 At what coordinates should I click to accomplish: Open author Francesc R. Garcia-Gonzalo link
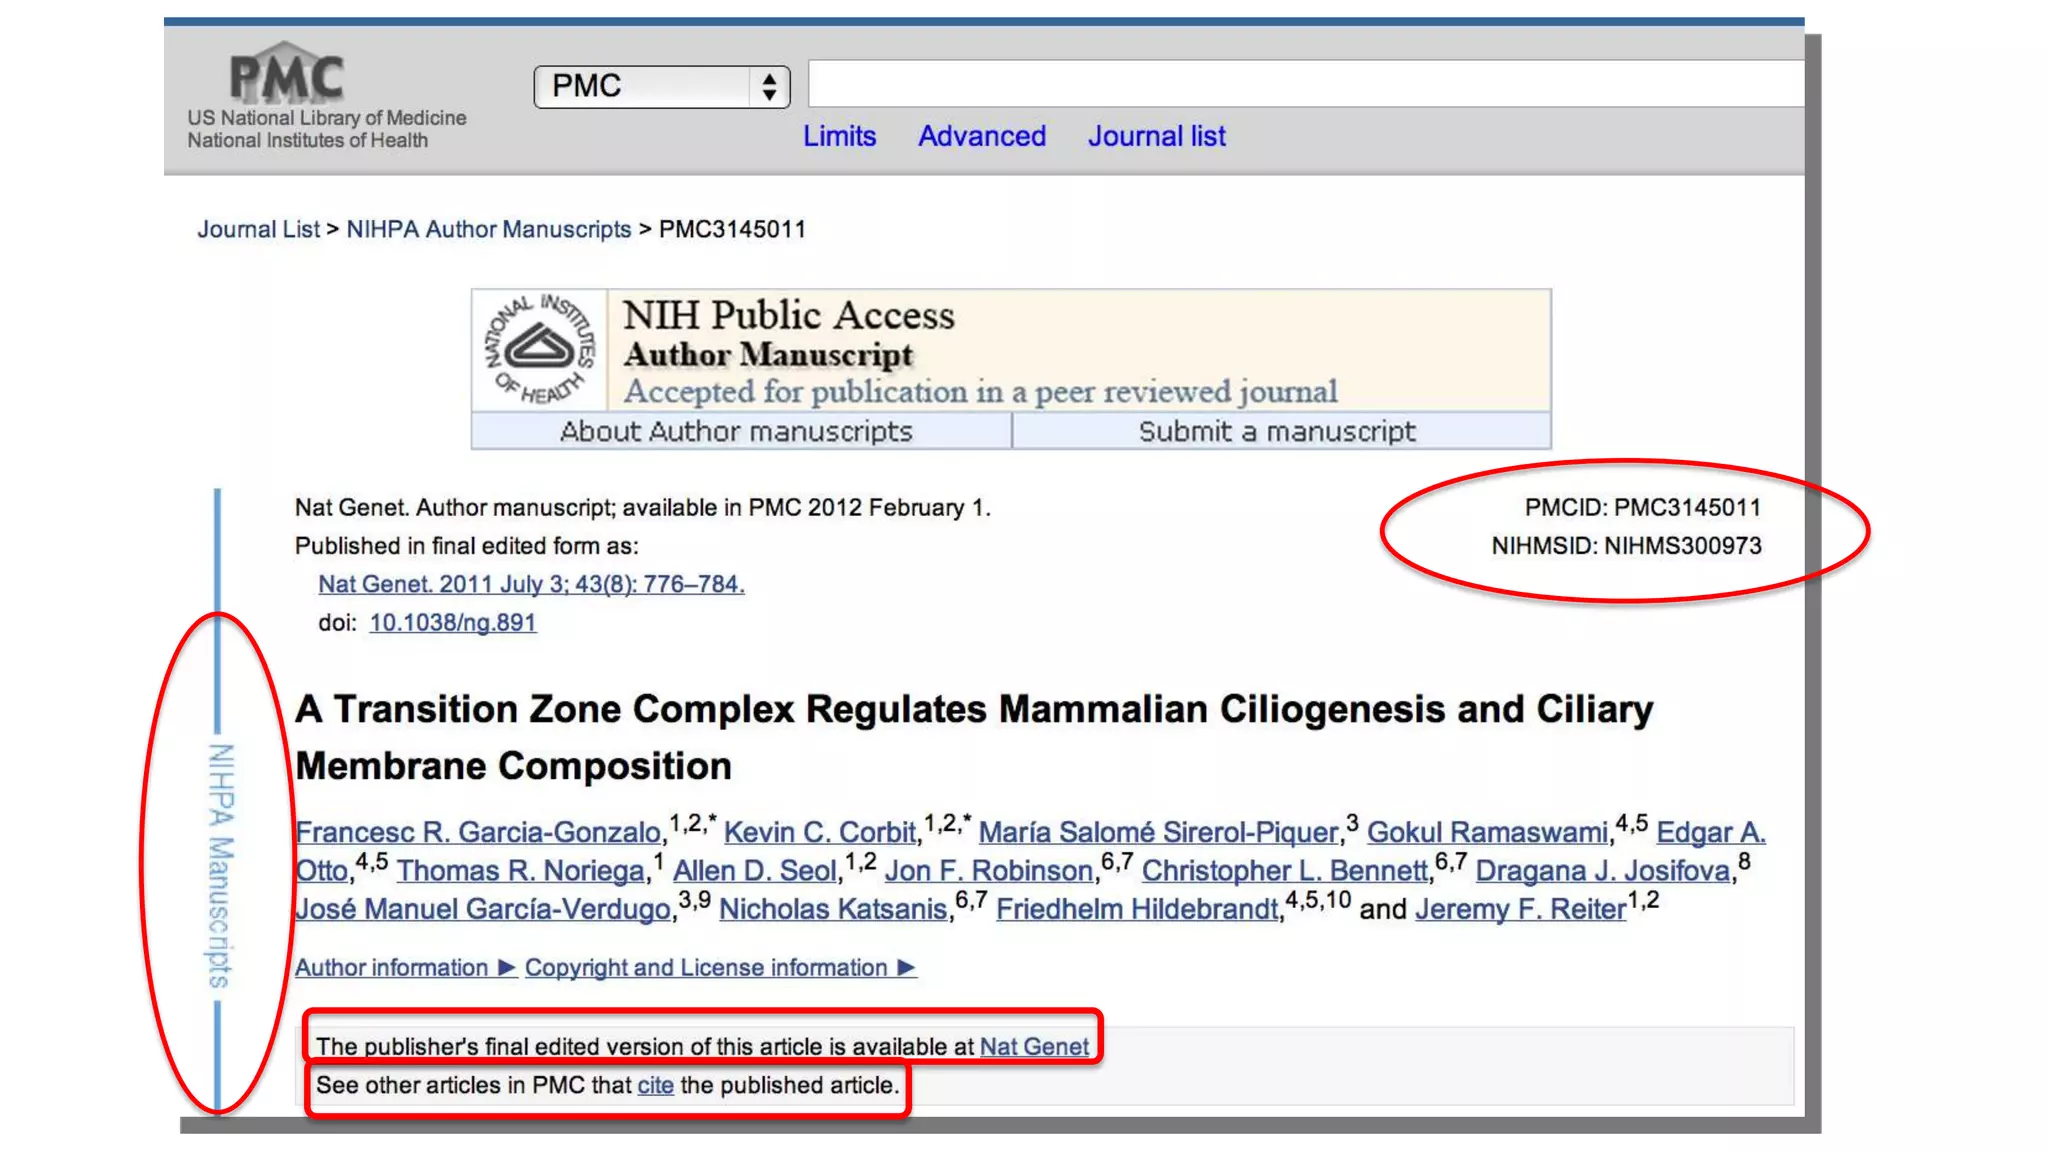[478, 832]
